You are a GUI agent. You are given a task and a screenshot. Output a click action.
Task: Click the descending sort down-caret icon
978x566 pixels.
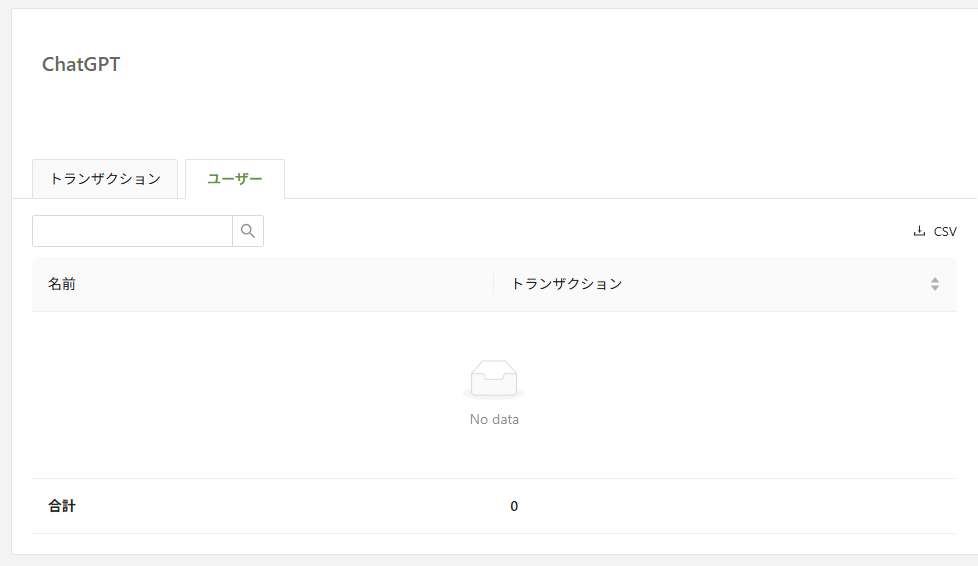coord(935,288)
